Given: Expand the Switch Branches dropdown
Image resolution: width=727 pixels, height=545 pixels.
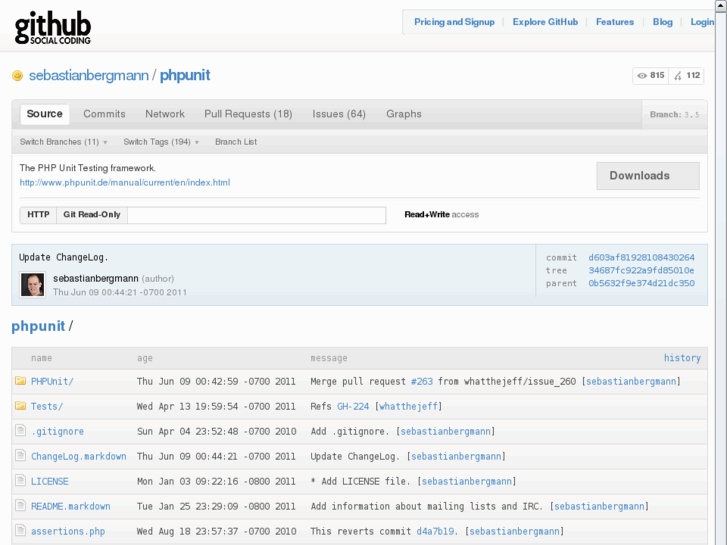Looking at the screenshot, I should tap(63, 142).
